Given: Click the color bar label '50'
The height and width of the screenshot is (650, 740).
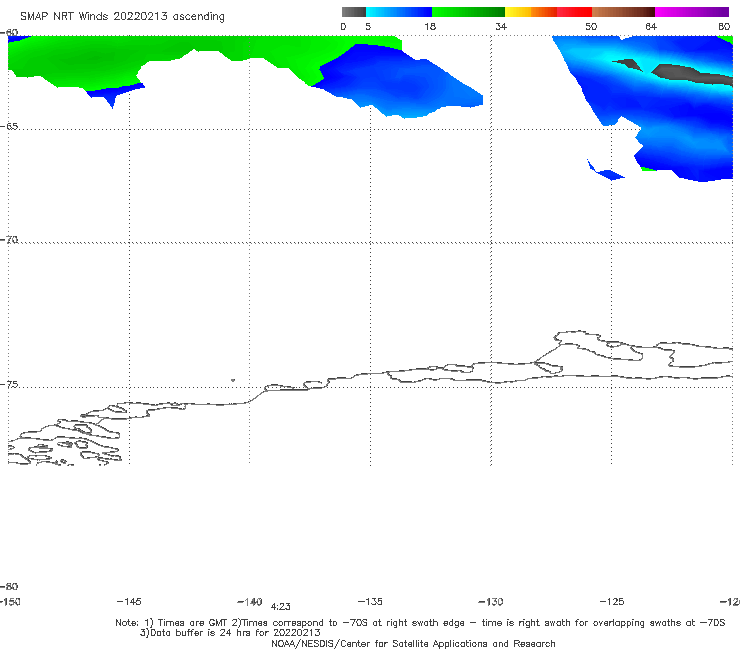Looking at the screenshot, I should [591, 27].
